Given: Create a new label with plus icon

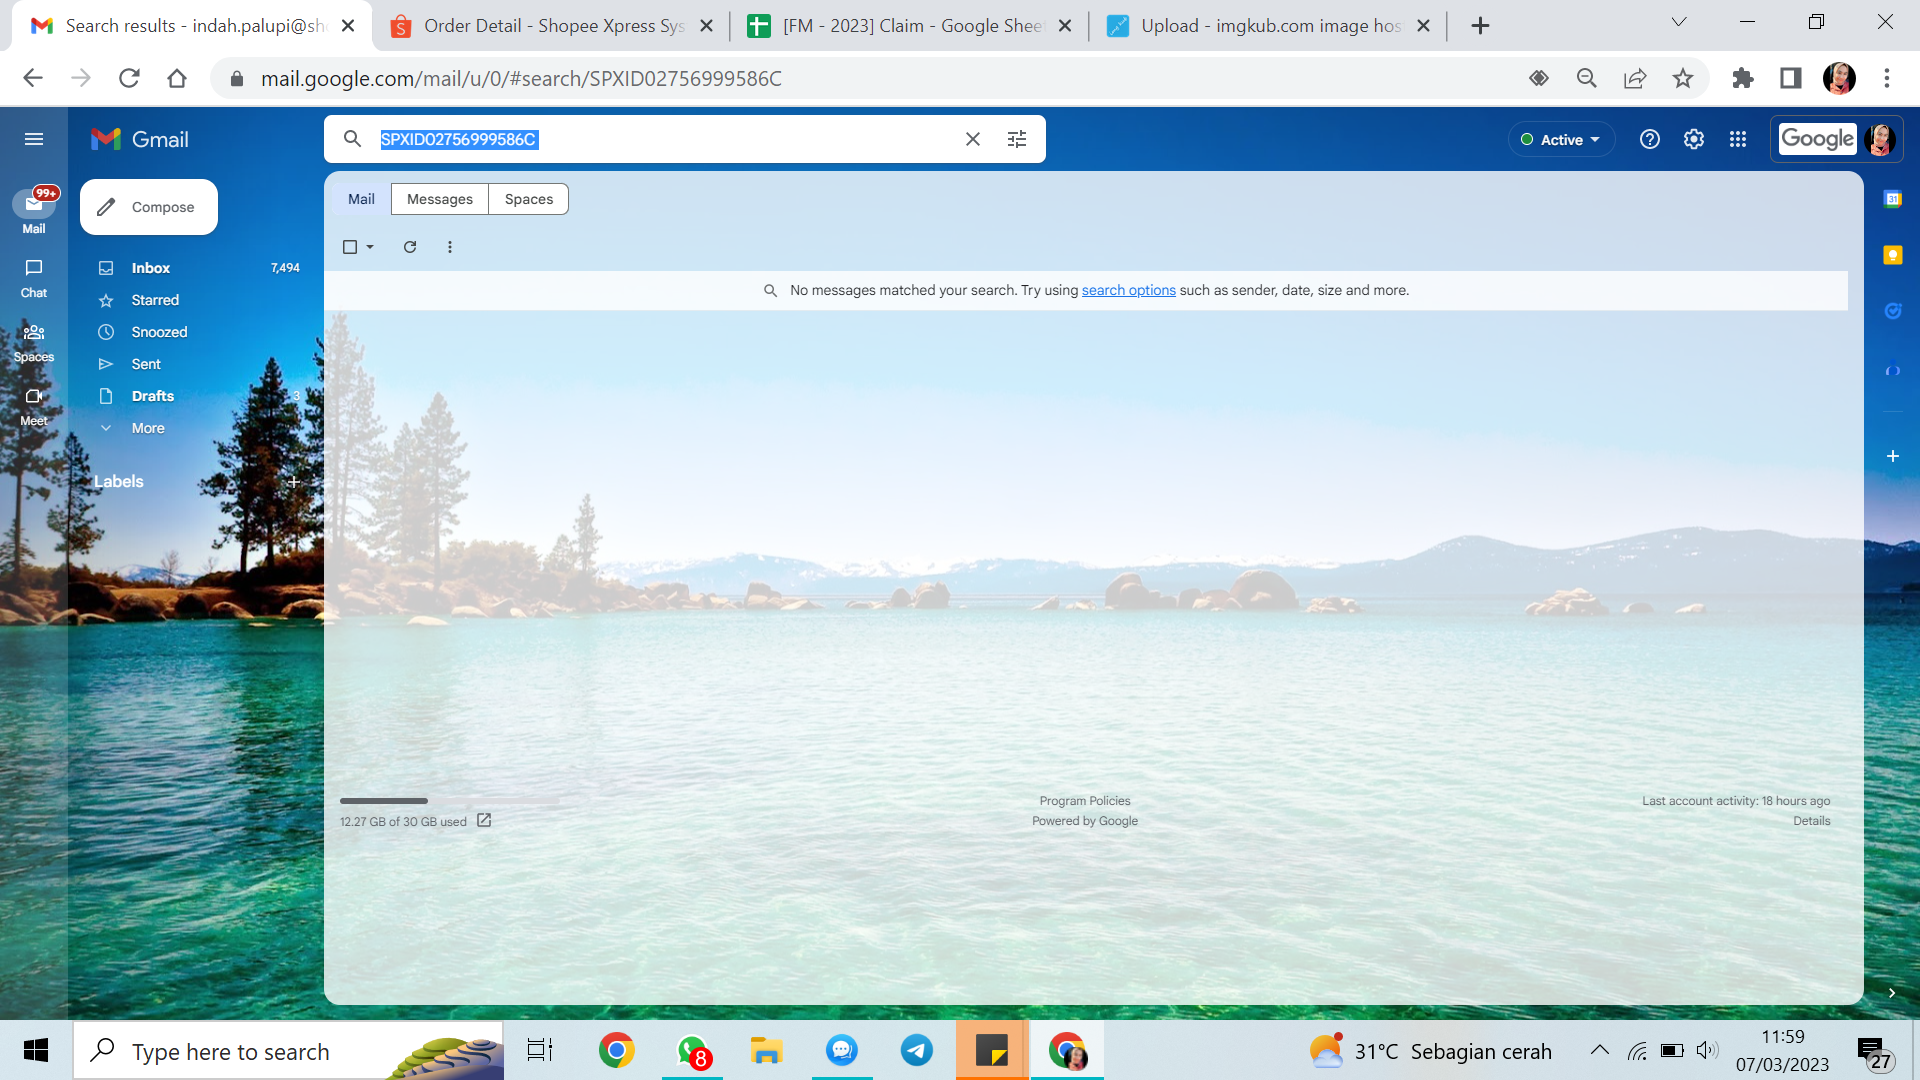Looking at the screenshot, I should point(294,482).
